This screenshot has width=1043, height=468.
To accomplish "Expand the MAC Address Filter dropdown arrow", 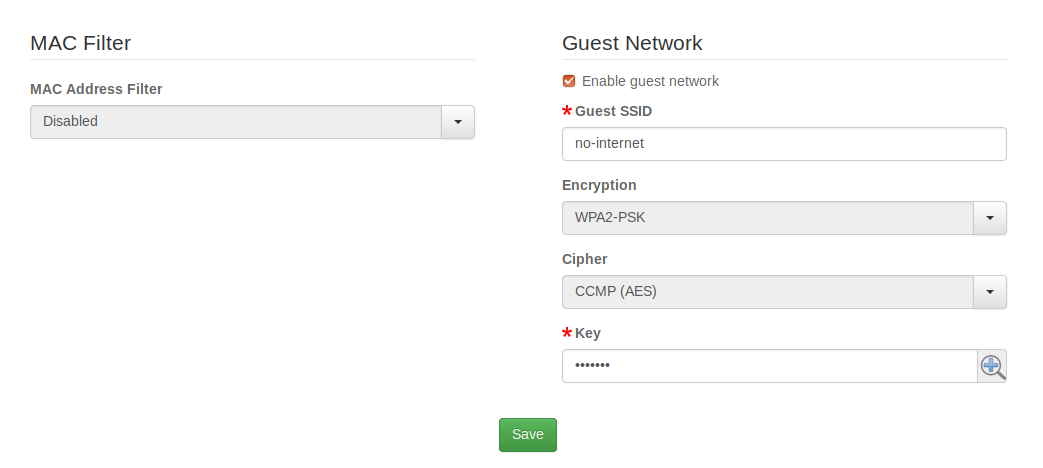I will pos(457,122).
